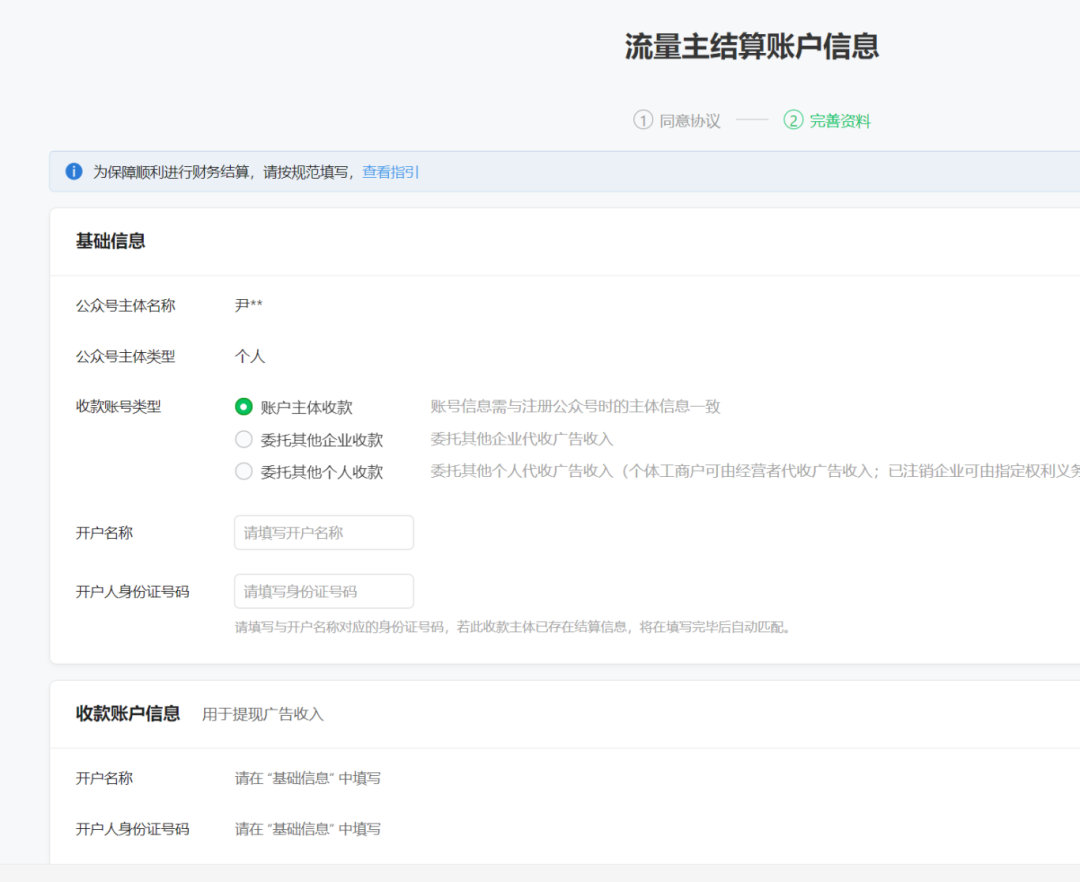Click the 开户名称 input field
Viewport: 1080px width, 882px height.
323,532
